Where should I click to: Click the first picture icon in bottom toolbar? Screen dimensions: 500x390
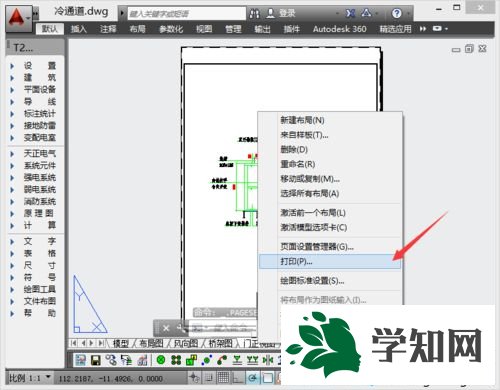pos(80,360)
